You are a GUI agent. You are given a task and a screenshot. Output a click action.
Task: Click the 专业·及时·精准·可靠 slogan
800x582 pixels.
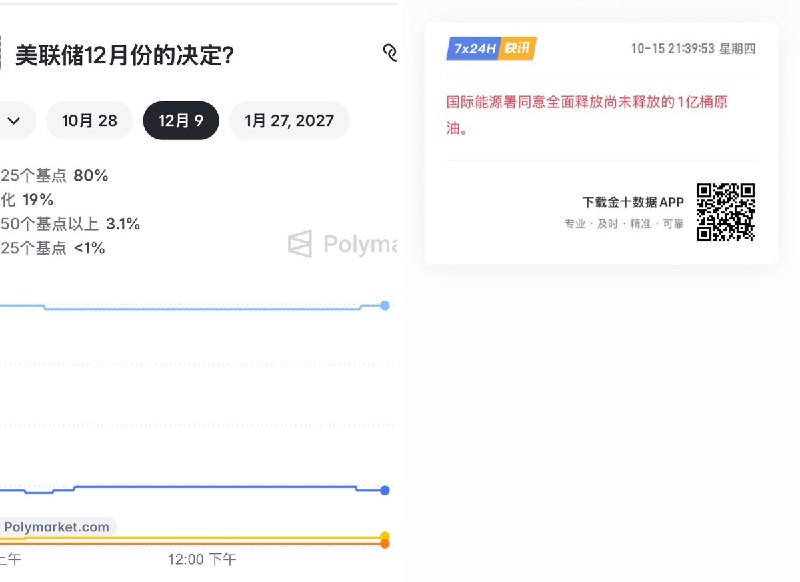pos(623,223)
